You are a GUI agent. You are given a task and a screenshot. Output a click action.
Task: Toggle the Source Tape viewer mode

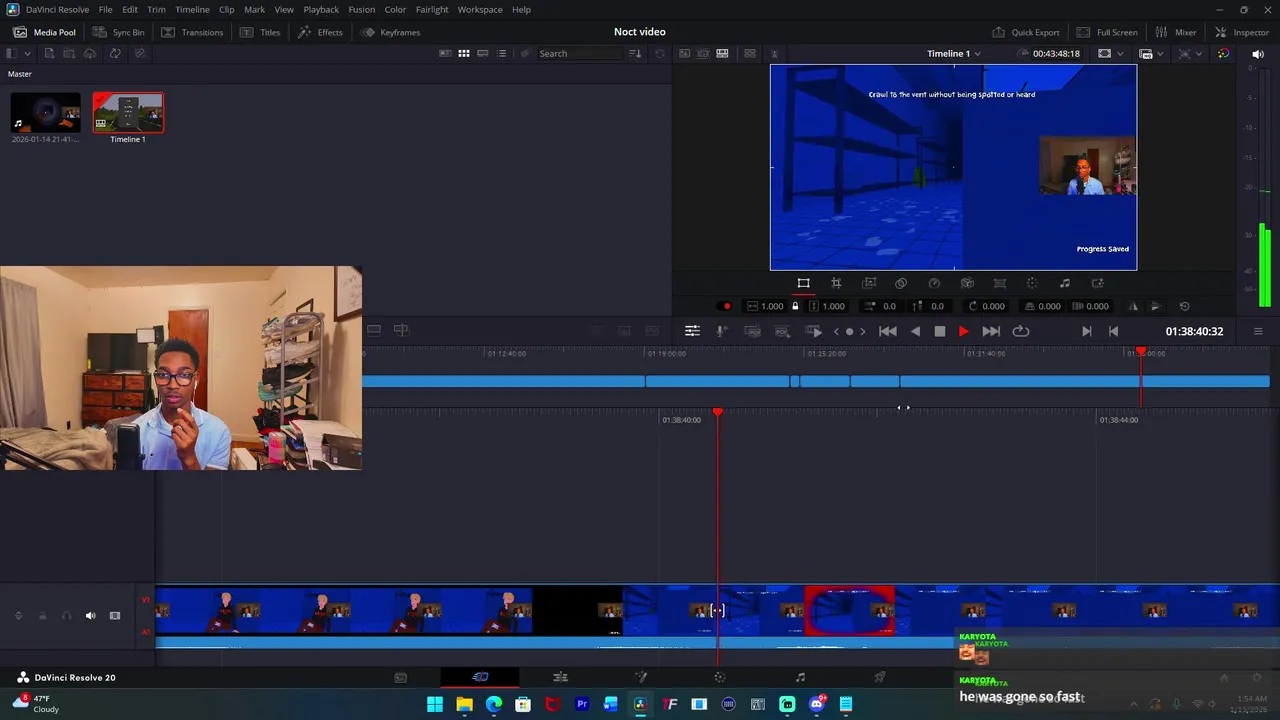(703, 53)
